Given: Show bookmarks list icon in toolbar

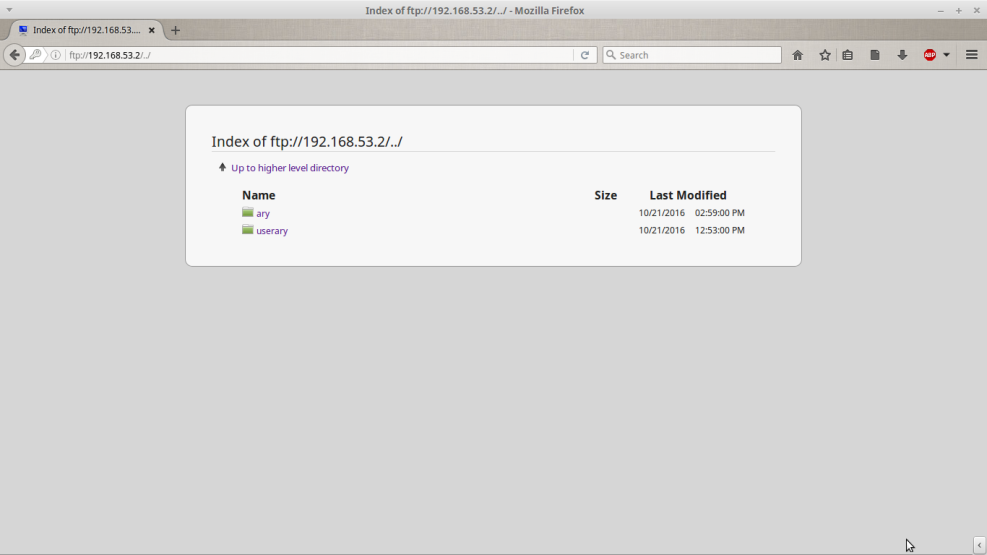Looking at the screenshot, I should 848,55.
